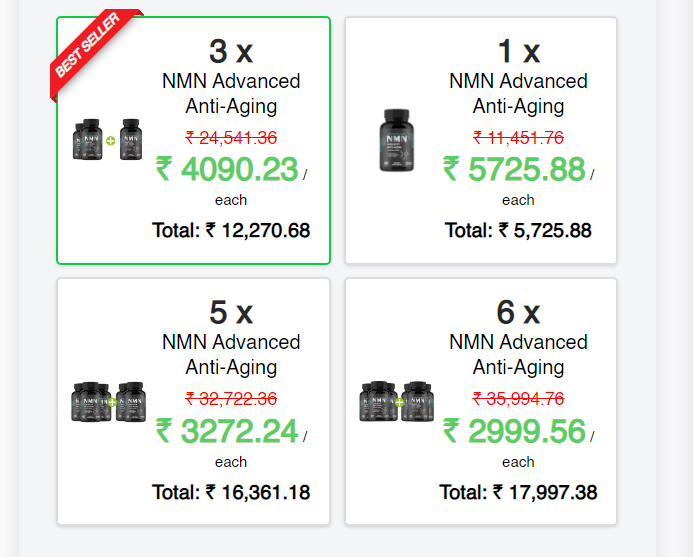Click the Best Seller ribbon badge
Screen dimensions: 694x557
tap(87, 51)
